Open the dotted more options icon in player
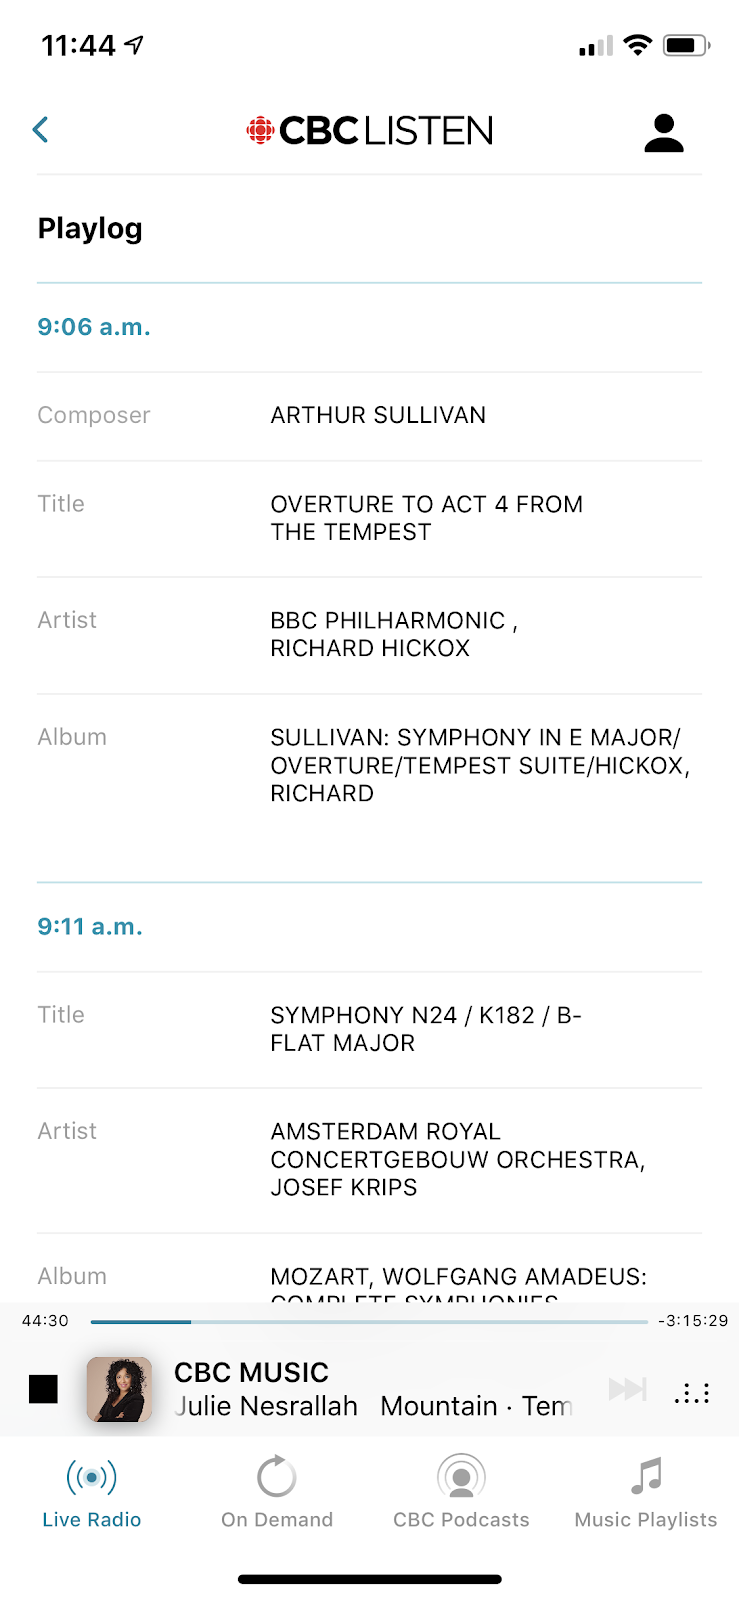 click(x=692, y=1392)
